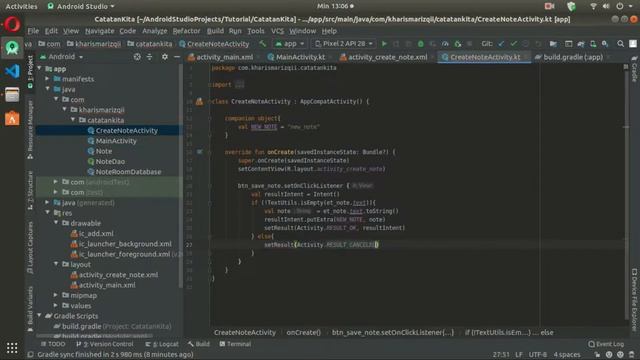Open the File menu
Screen dimensions: 640x360
coord(33,31)
